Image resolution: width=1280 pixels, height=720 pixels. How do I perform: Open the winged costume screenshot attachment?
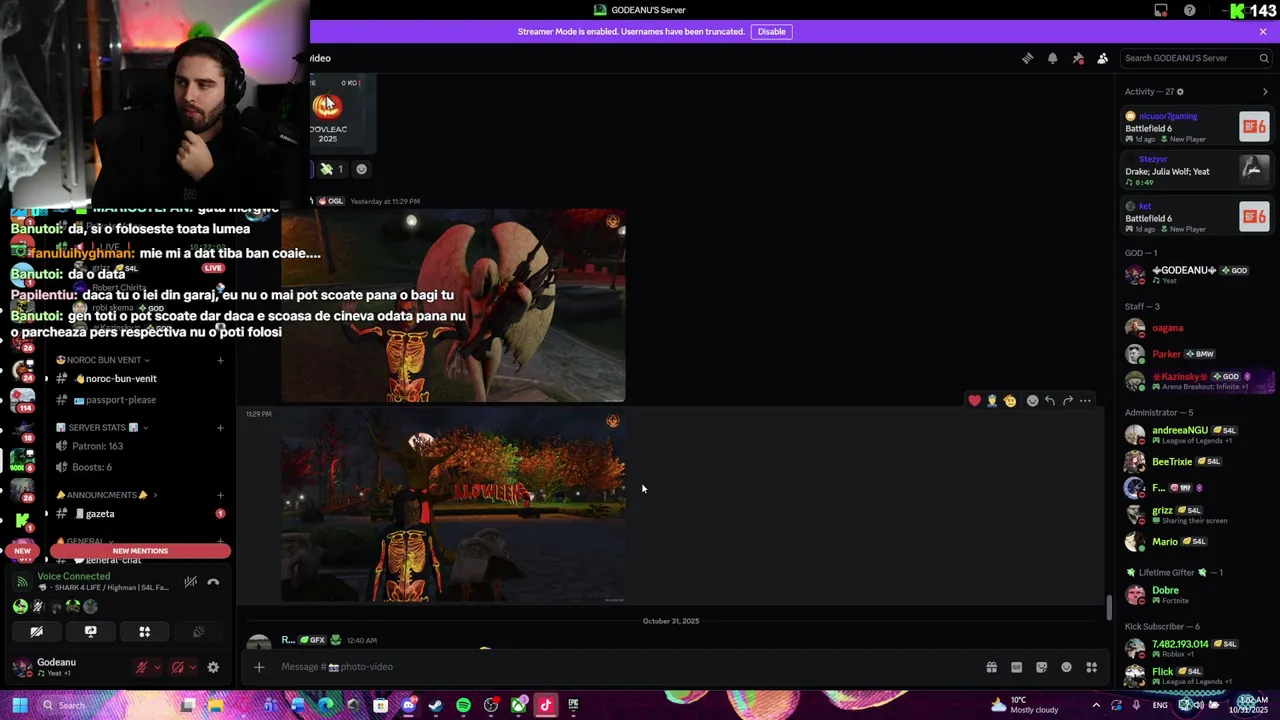(453, 305)
